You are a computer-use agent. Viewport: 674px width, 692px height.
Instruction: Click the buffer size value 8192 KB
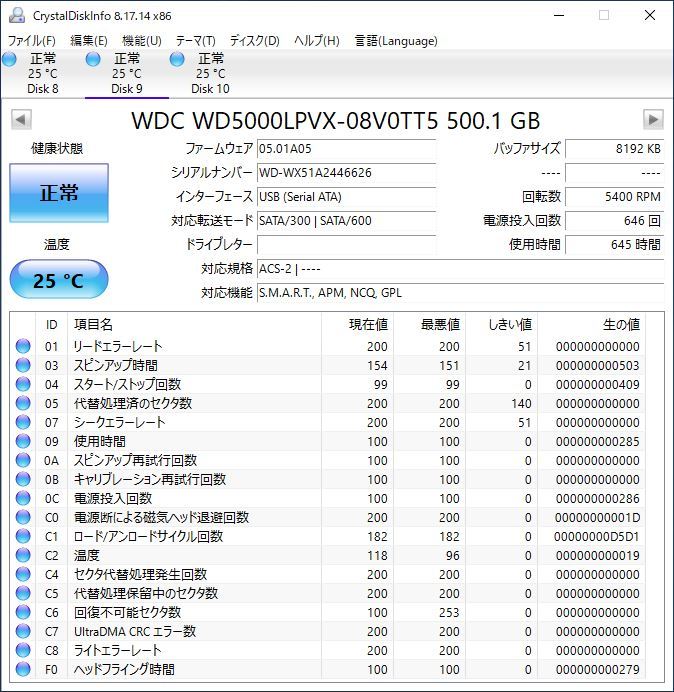(x=614, y=149)
